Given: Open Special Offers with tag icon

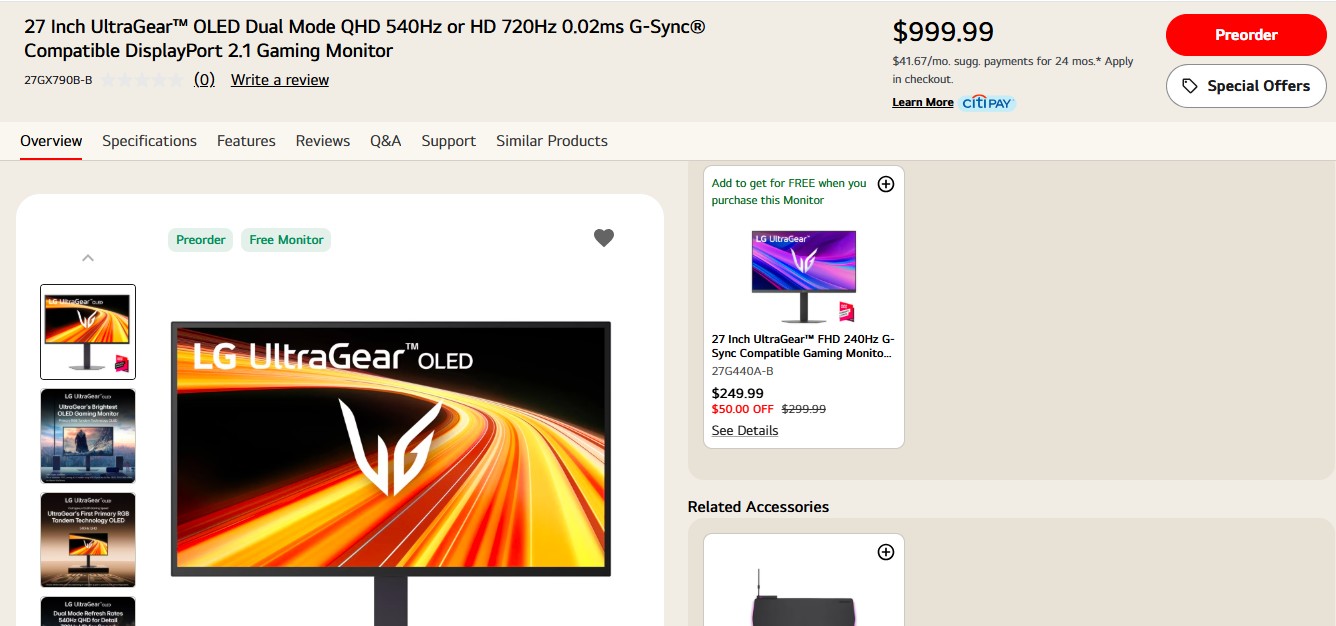Looking at the screenshot, I should (1246, 86).
